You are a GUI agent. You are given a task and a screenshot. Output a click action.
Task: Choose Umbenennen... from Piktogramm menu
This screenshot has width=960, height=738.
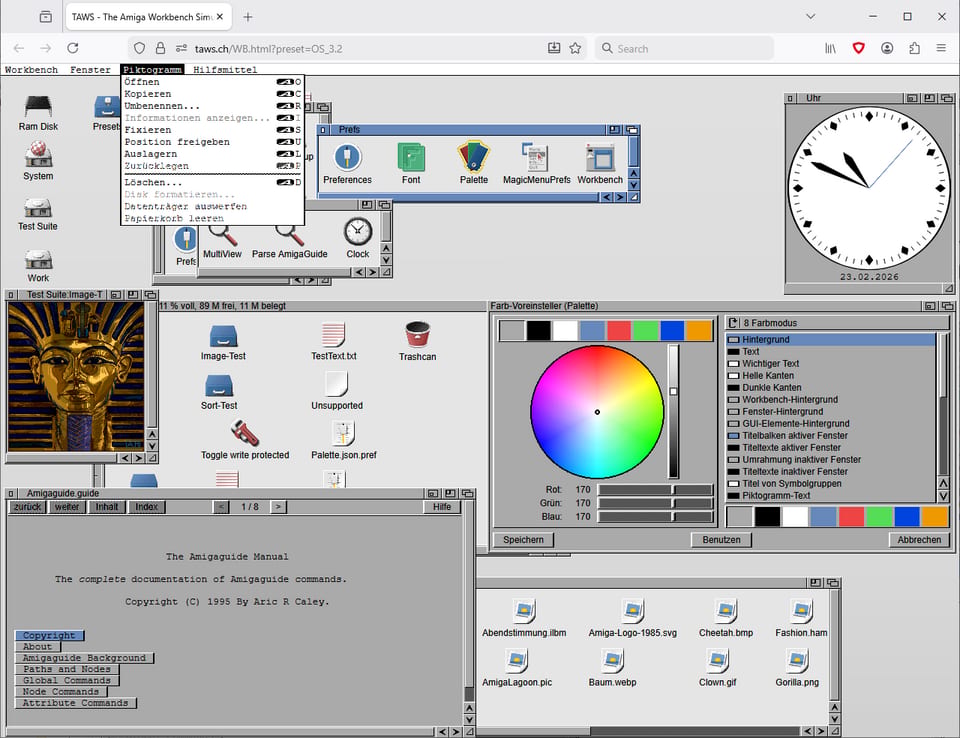212,106
